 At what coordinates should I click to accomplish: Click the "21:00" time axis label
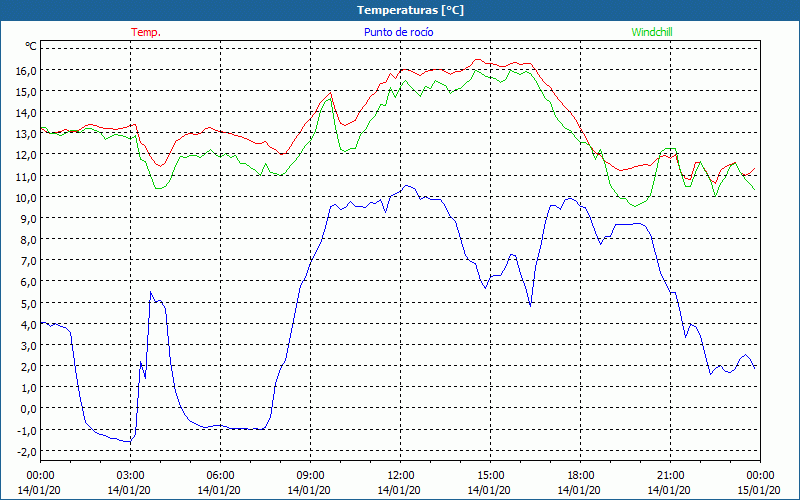tap(670, 476)
